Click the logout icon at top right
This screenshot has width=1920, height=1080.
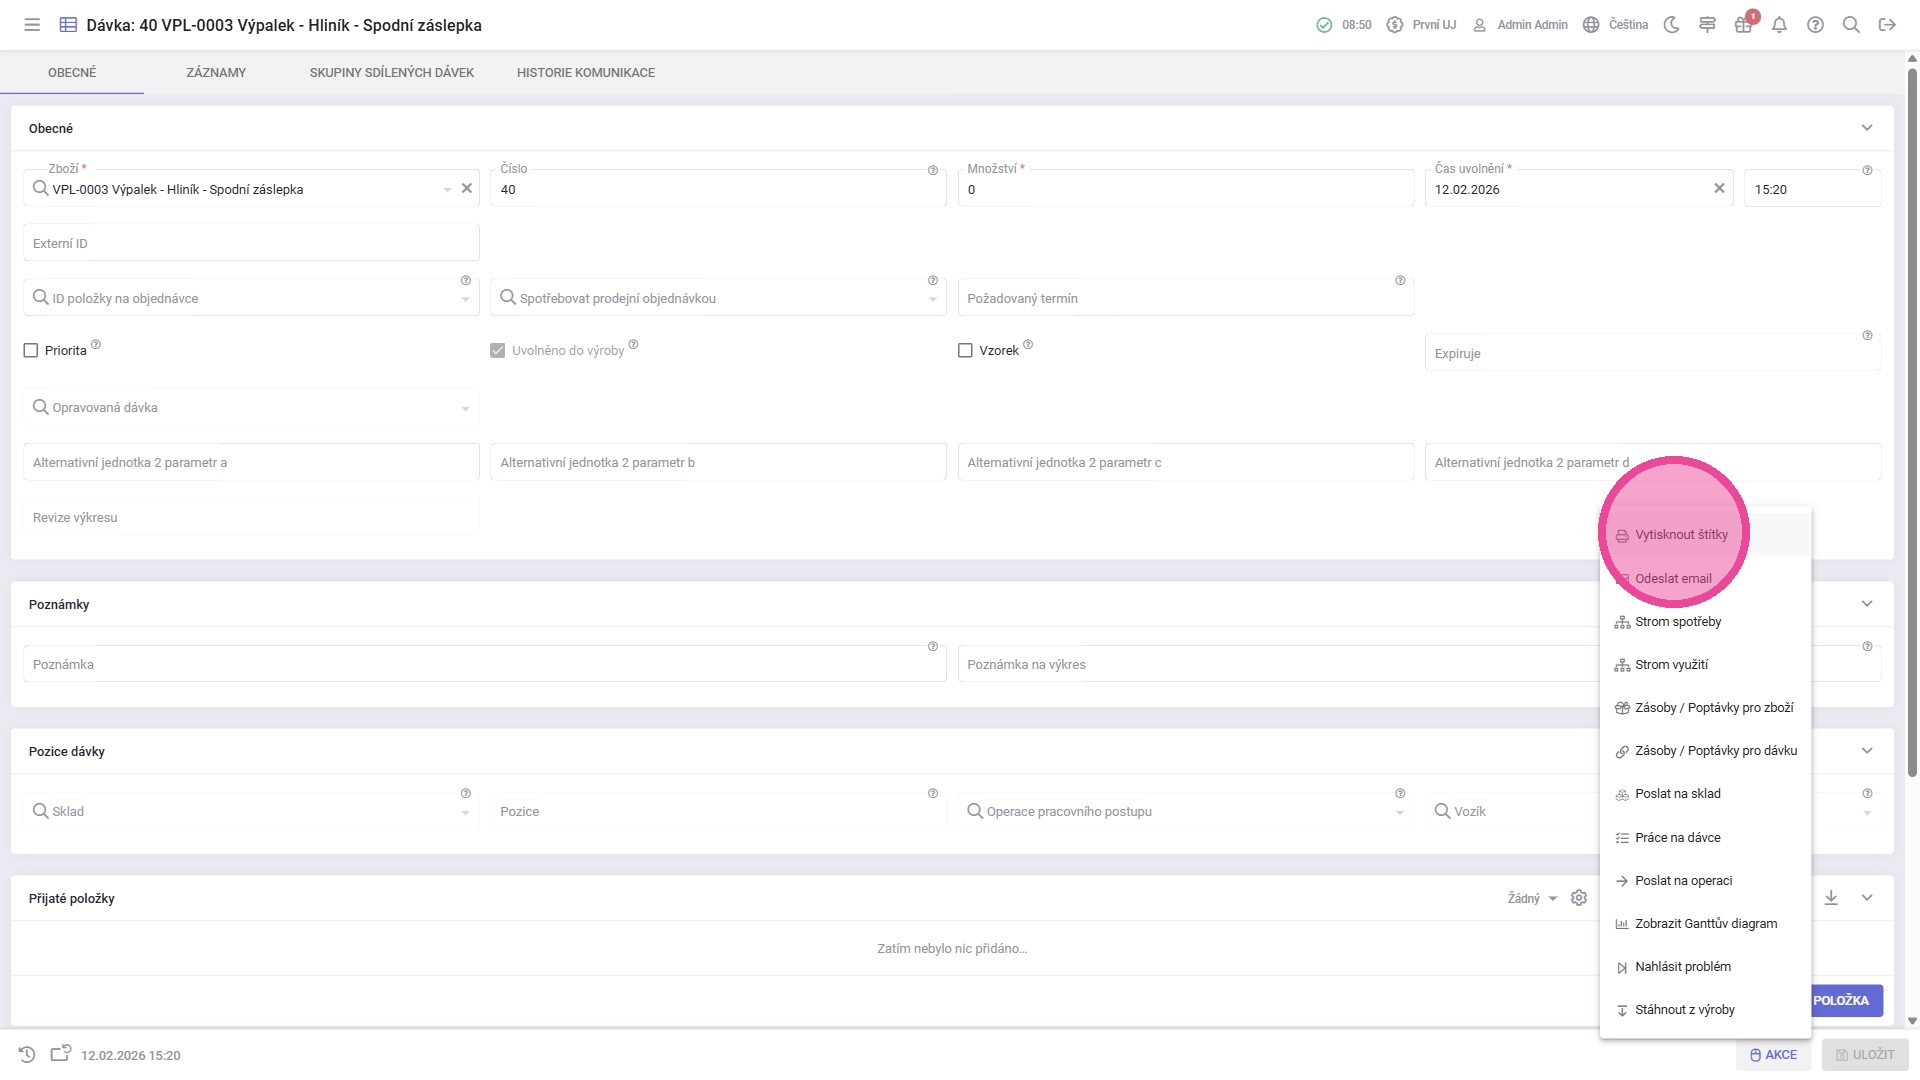click(x=1887, y=25)
